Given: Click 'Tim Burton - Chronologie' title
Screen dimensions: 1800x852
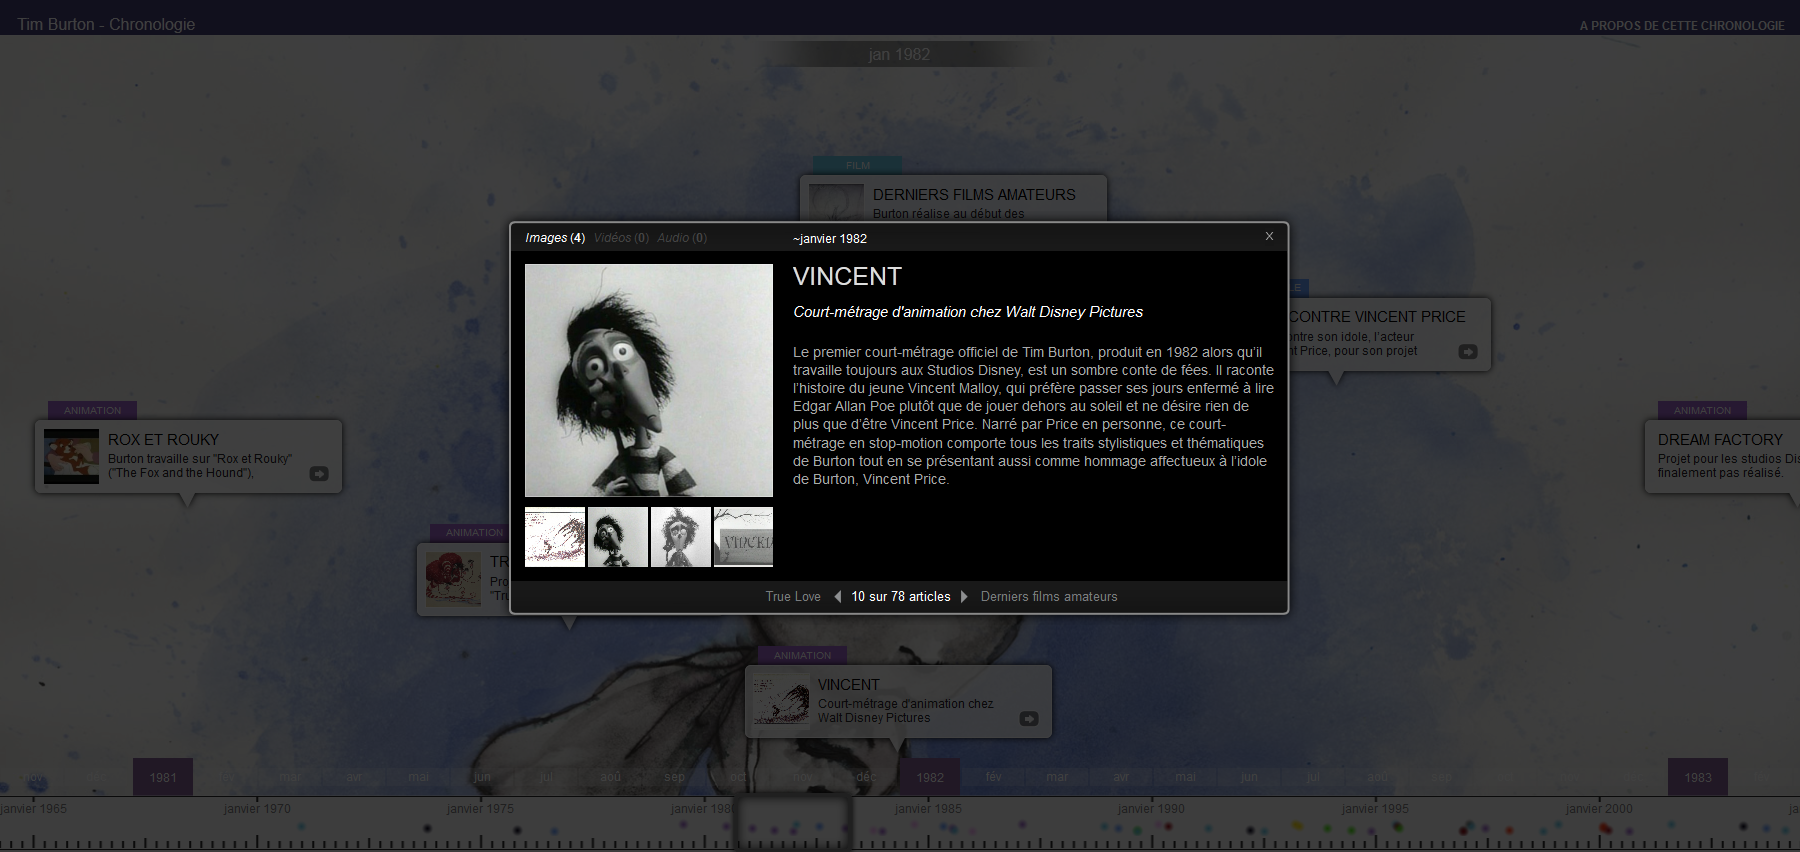Looking at the screenshot, I should click(106, 24).
